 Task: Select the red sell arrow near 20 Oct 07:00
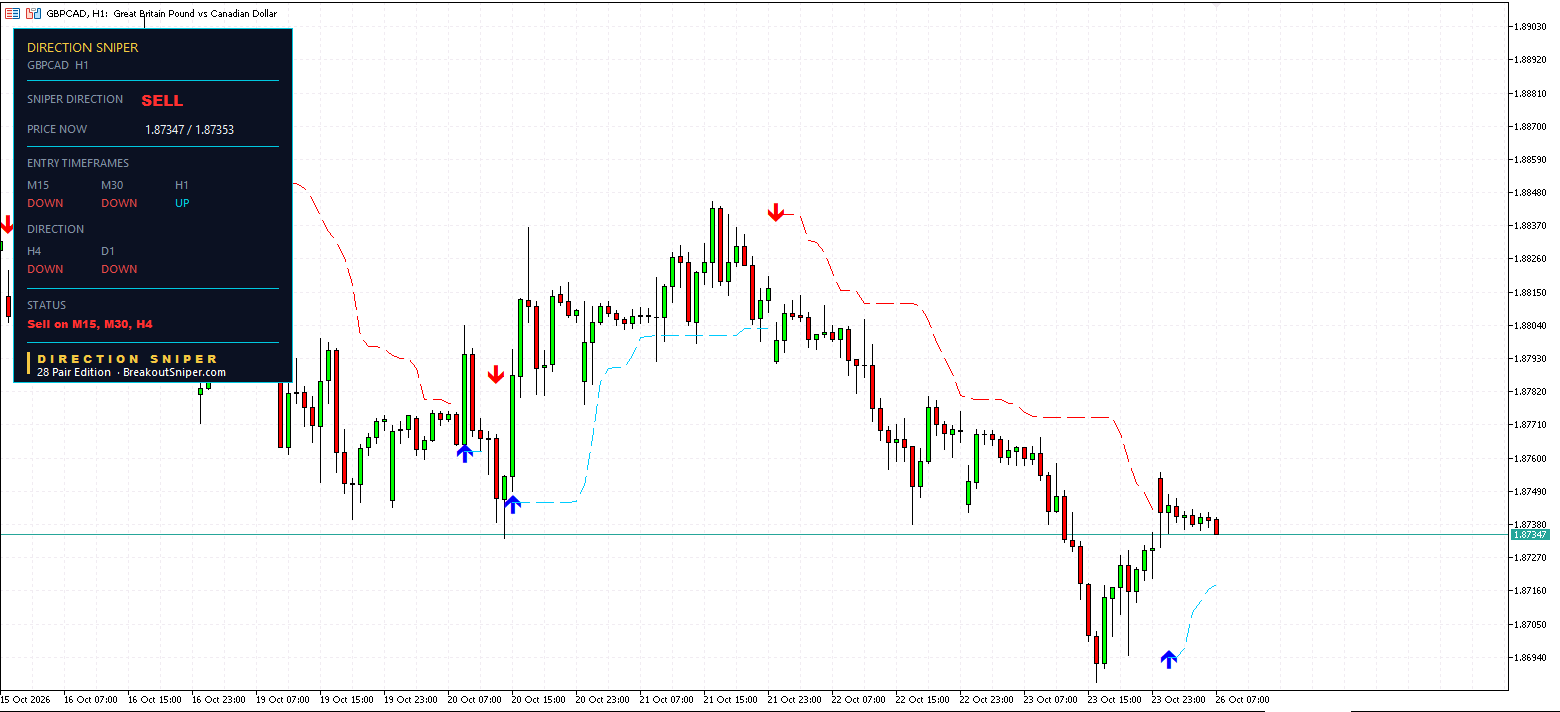(x=495, y=375)
